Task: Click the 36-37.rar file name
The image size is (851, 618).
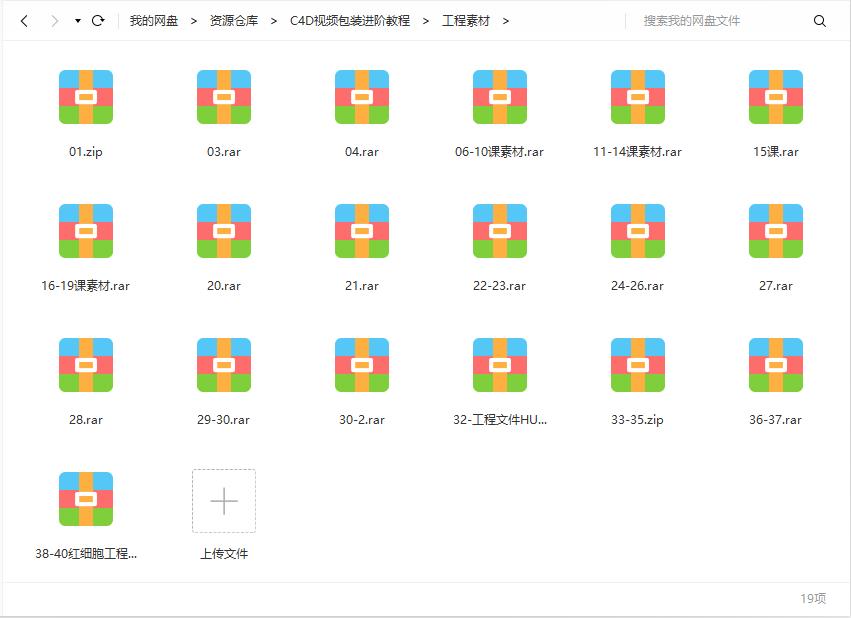Action: coord(776,419)
